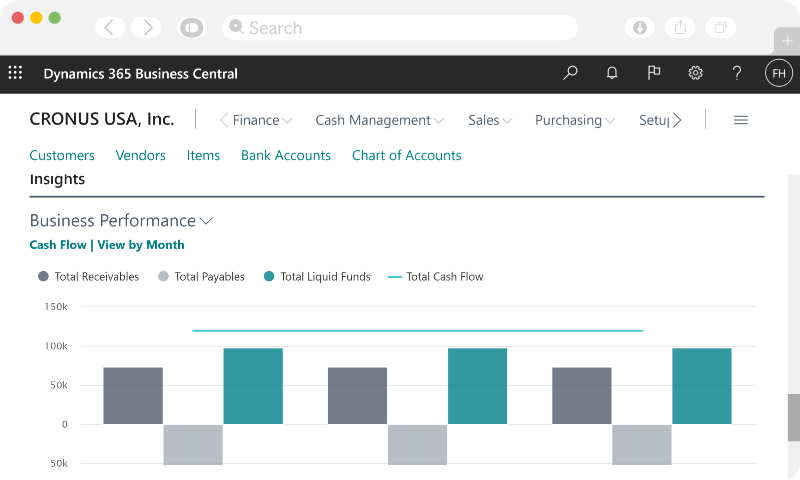800x480 pixels.
Task: Toggle Total Cash Flow legend line
Action: tap(435, 276)
